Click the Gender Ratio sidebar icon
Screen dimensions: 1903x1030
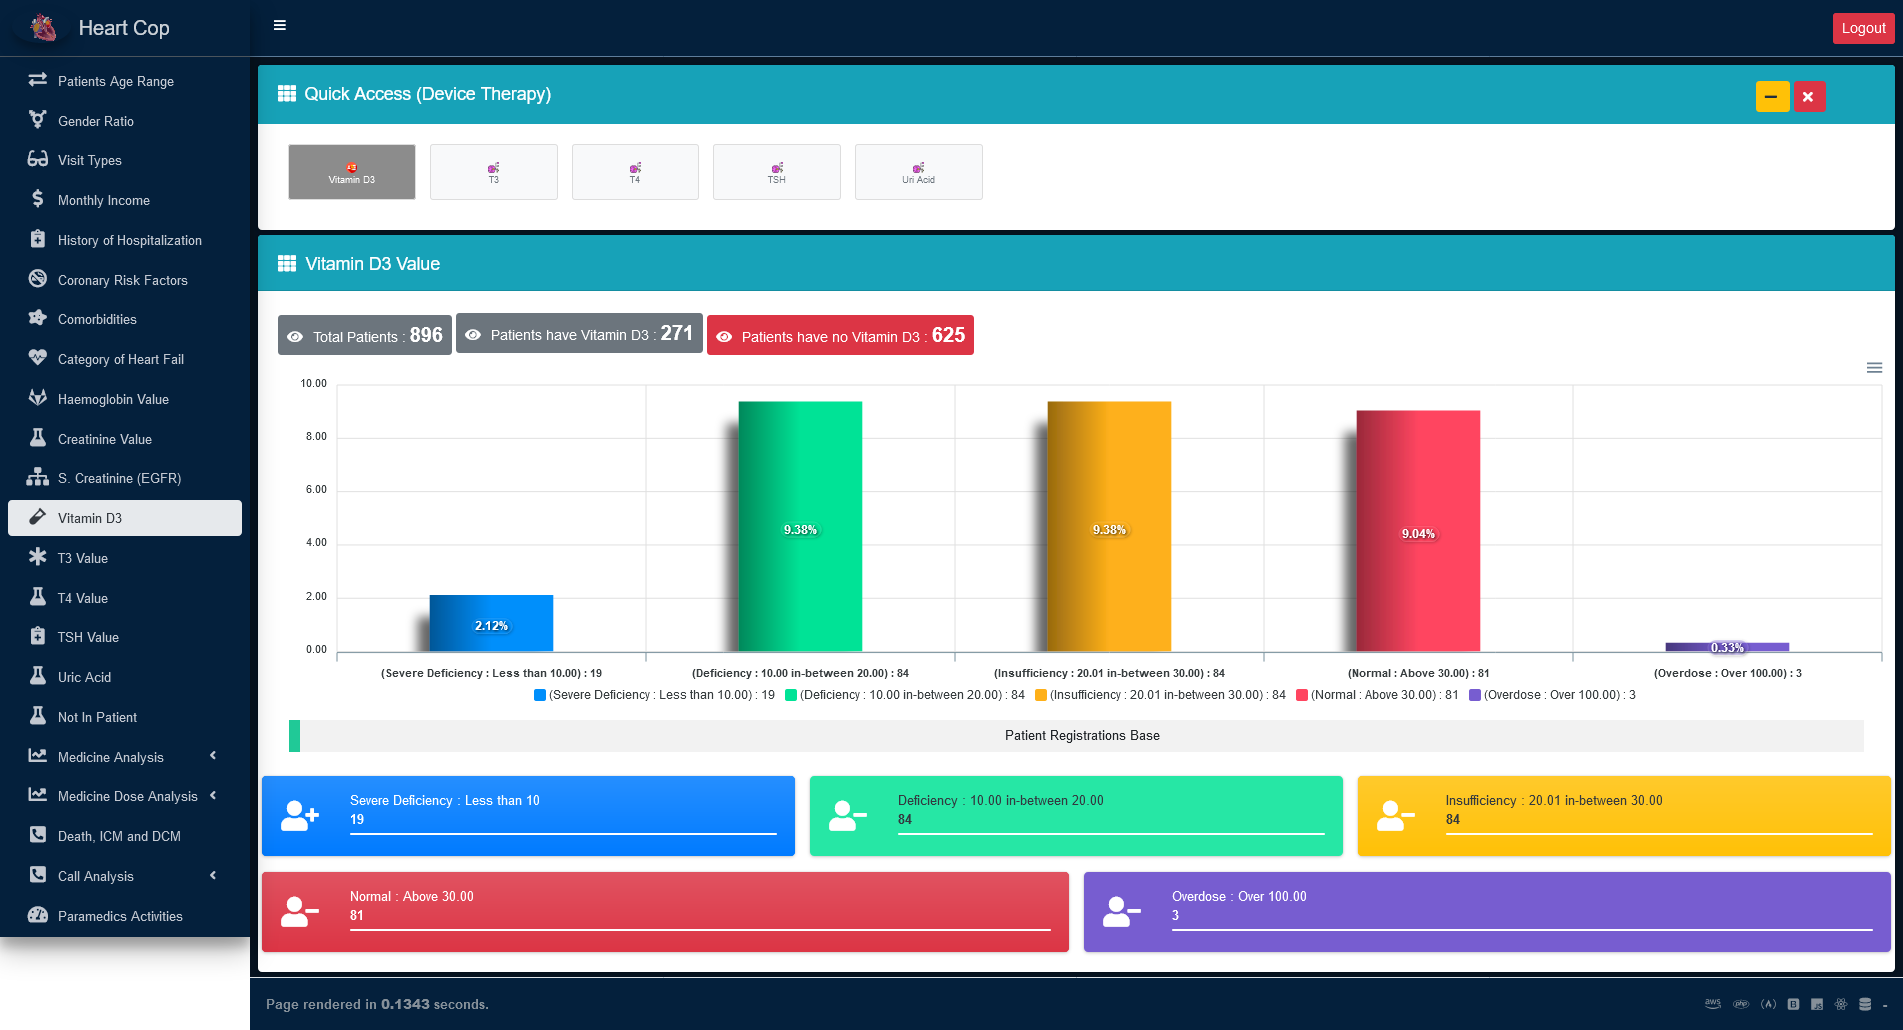coord(38,120)
